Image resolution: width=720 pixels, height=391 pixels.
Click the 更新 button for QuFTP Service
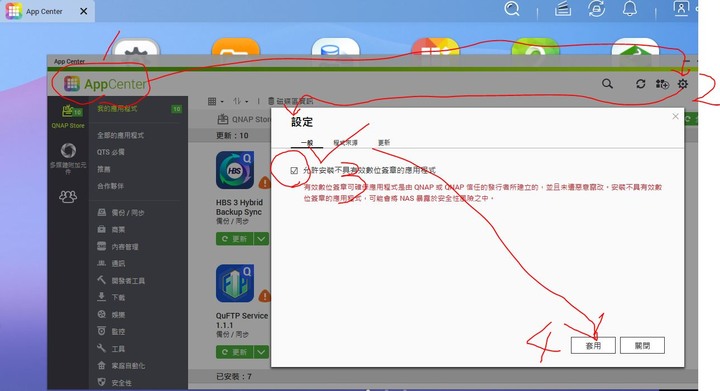tap(235, 352)
